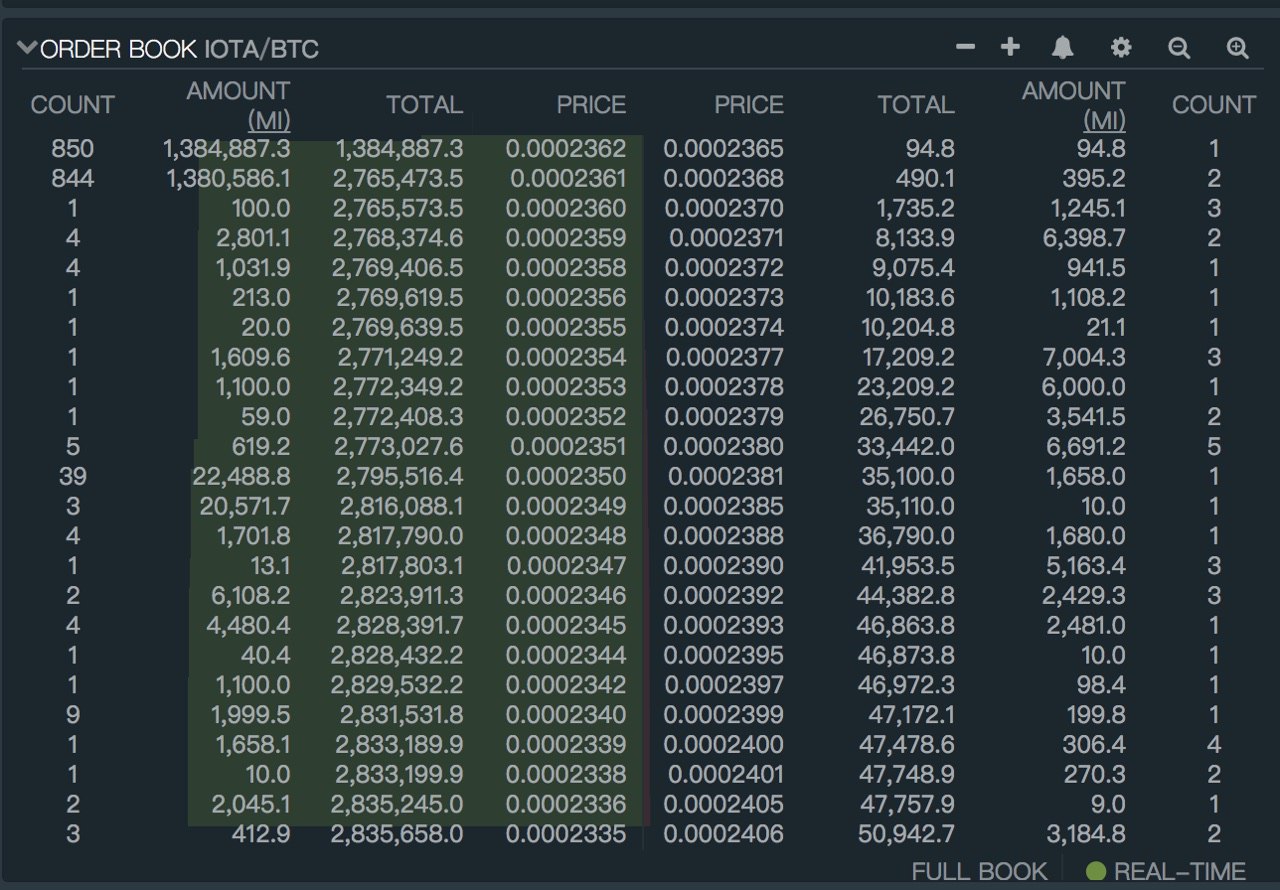Click bid row at price 0.0002350
Image resolution: width=1280 pixels, height=890 pixels.
pos(330,477)
